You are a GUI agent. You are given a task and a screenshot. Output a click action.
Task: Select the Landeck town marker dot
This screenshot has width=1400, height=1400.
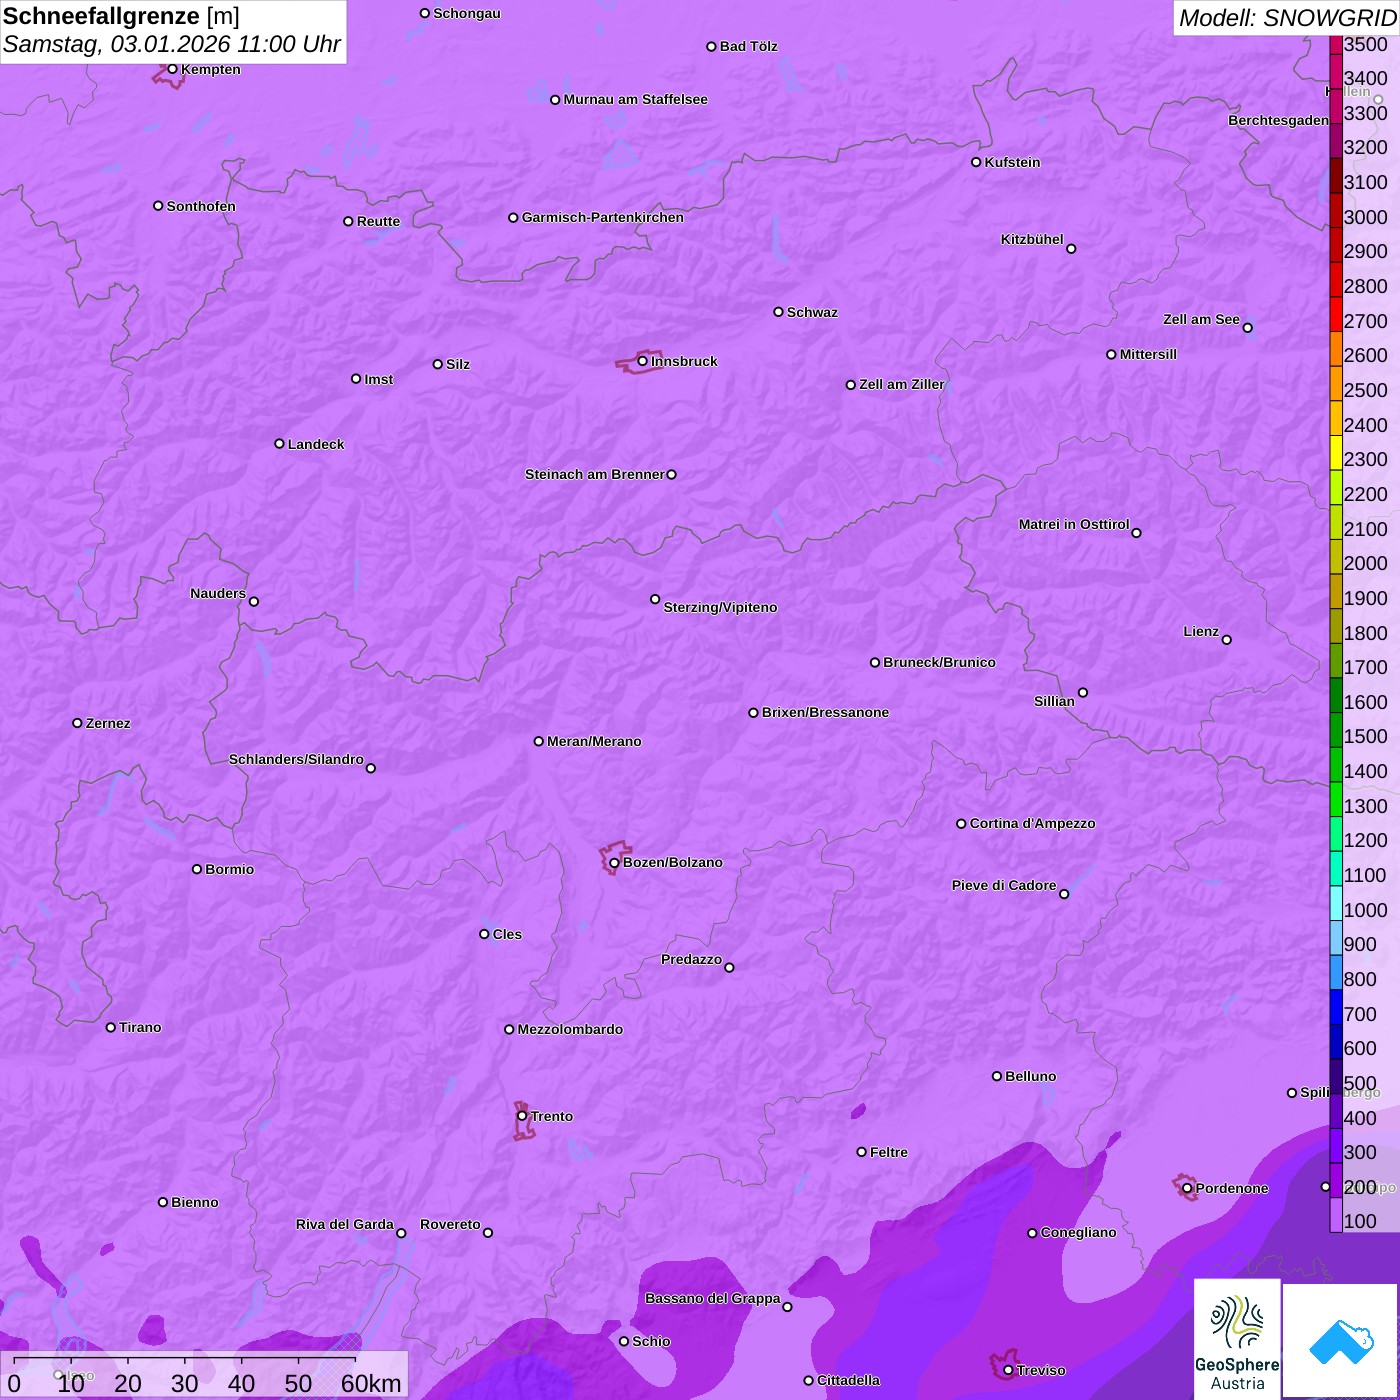pos(279,444)
